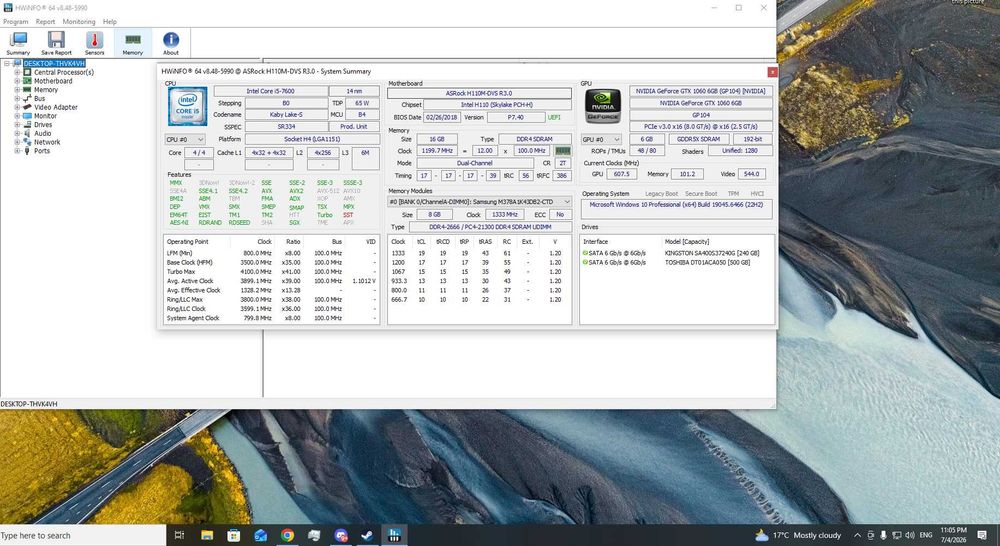Viewport: 1000px width, 546px height.
Task: Select the Network tree item
Action: tap(47, 142)
